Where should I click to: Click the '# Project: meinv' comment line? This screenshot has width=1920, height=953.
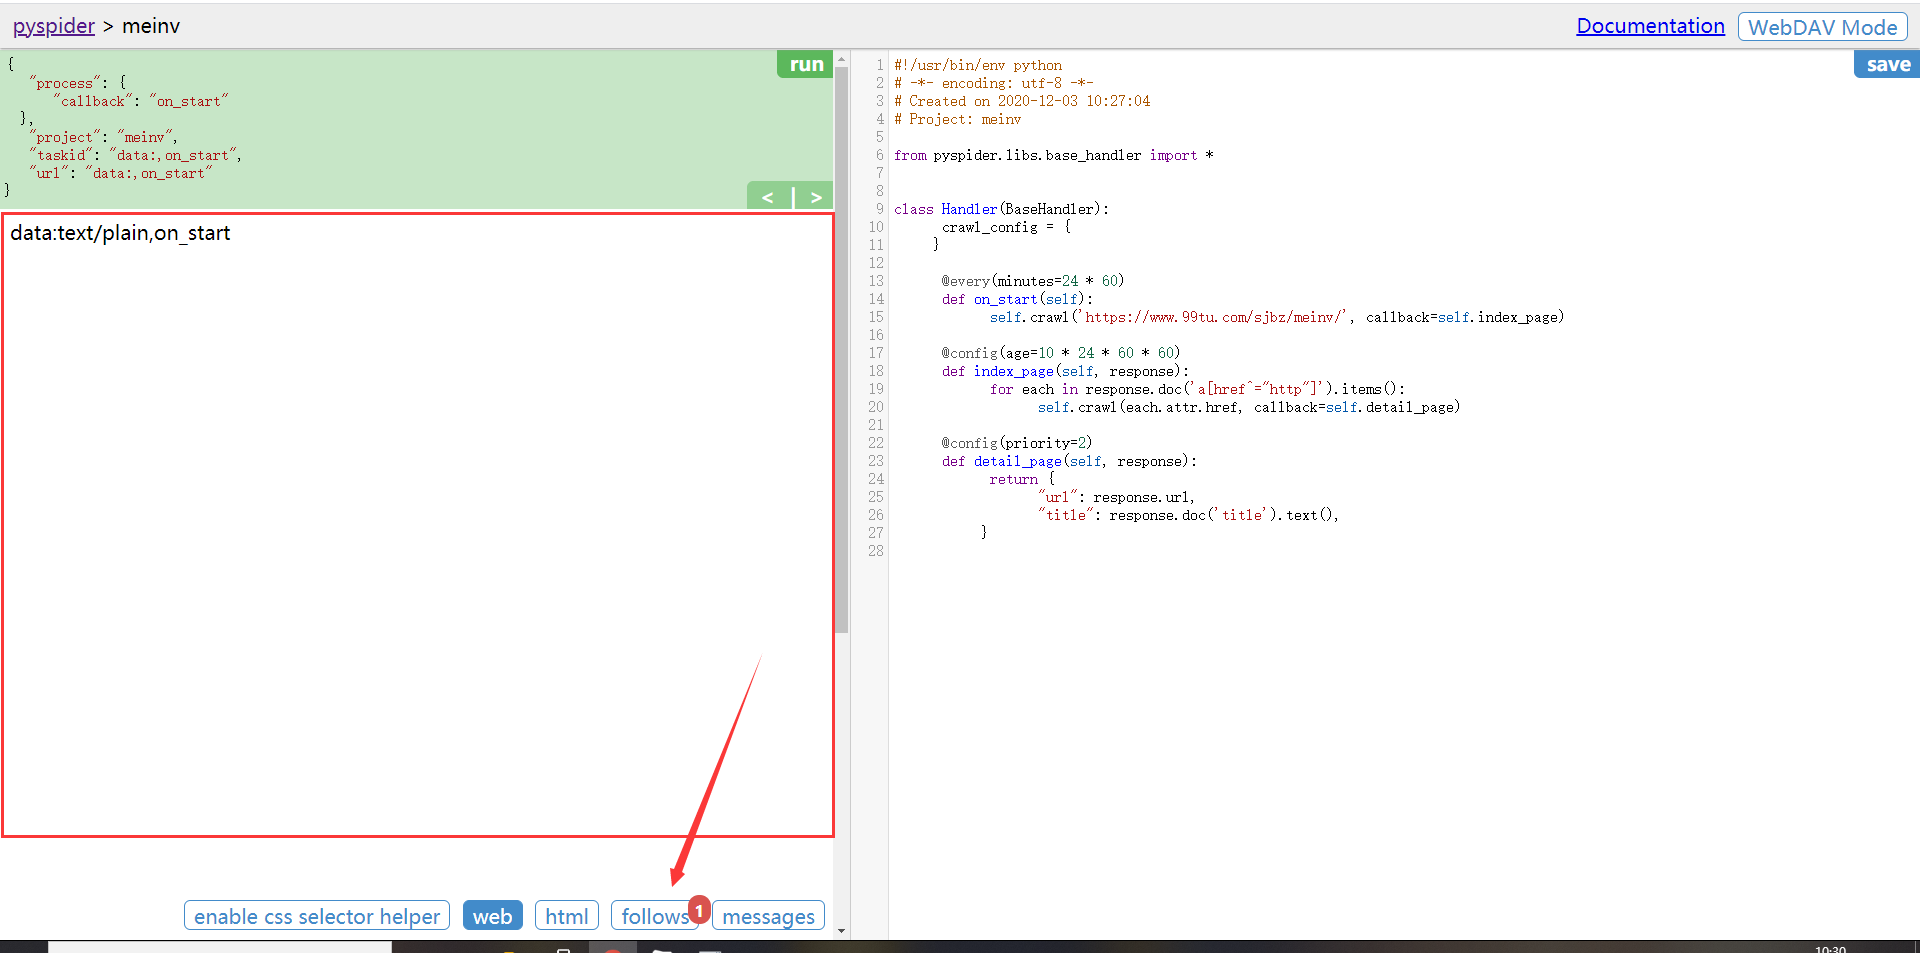(x=958, y=119)
